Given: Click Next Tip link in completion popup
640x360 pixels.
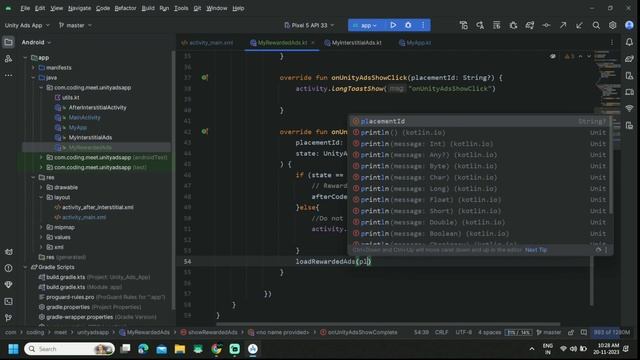Looking at the screenshot, I should pos(536,250).
